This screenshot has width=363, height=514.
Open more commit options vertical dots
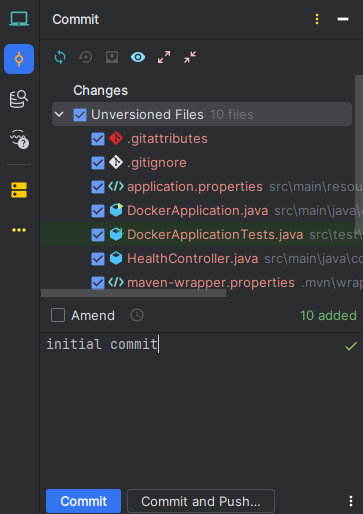[351, 501]
